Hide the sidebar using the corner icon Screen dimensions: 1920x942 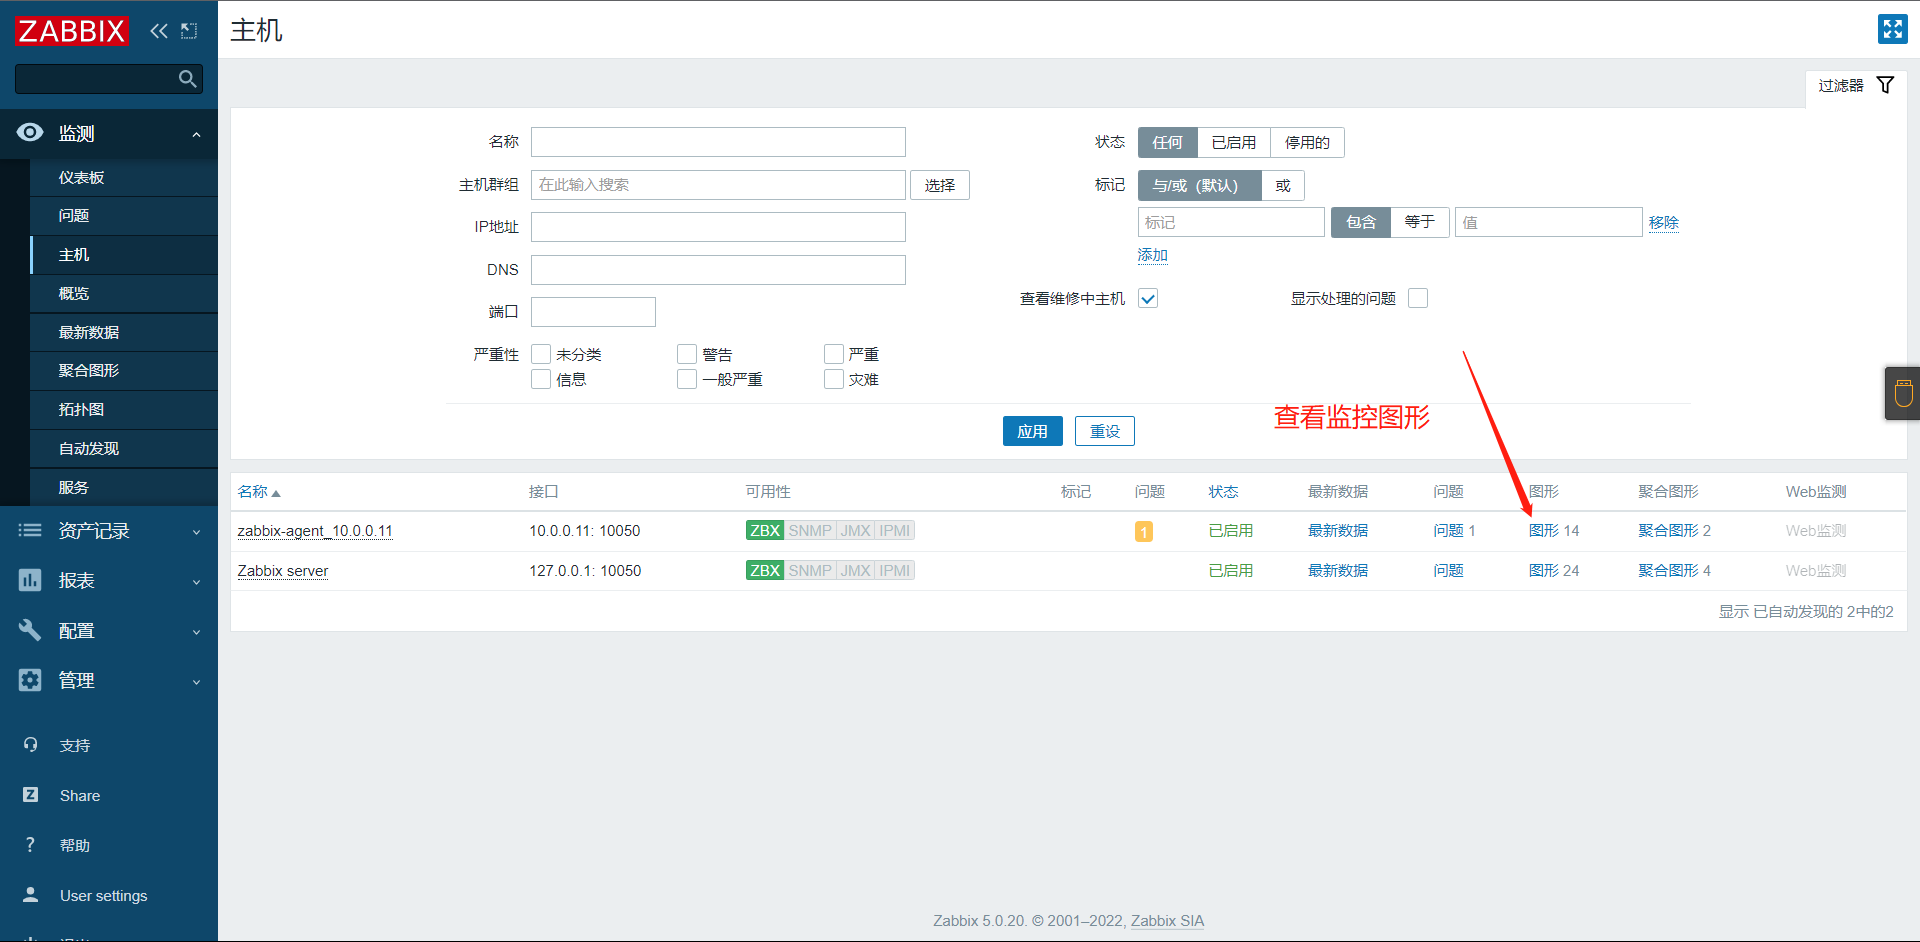coord(189,31)
